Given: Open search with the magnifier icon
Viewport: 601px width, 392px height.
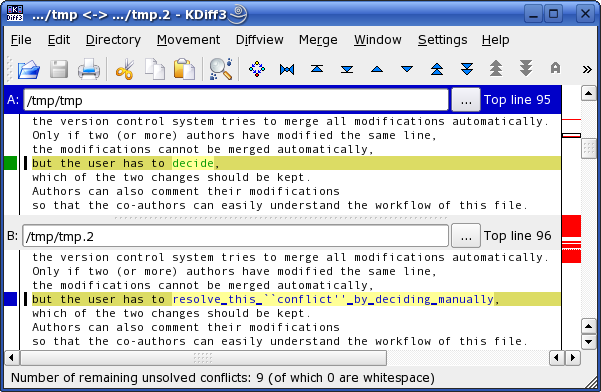Looking at the screenshot, I should click(x=221, y=69).
